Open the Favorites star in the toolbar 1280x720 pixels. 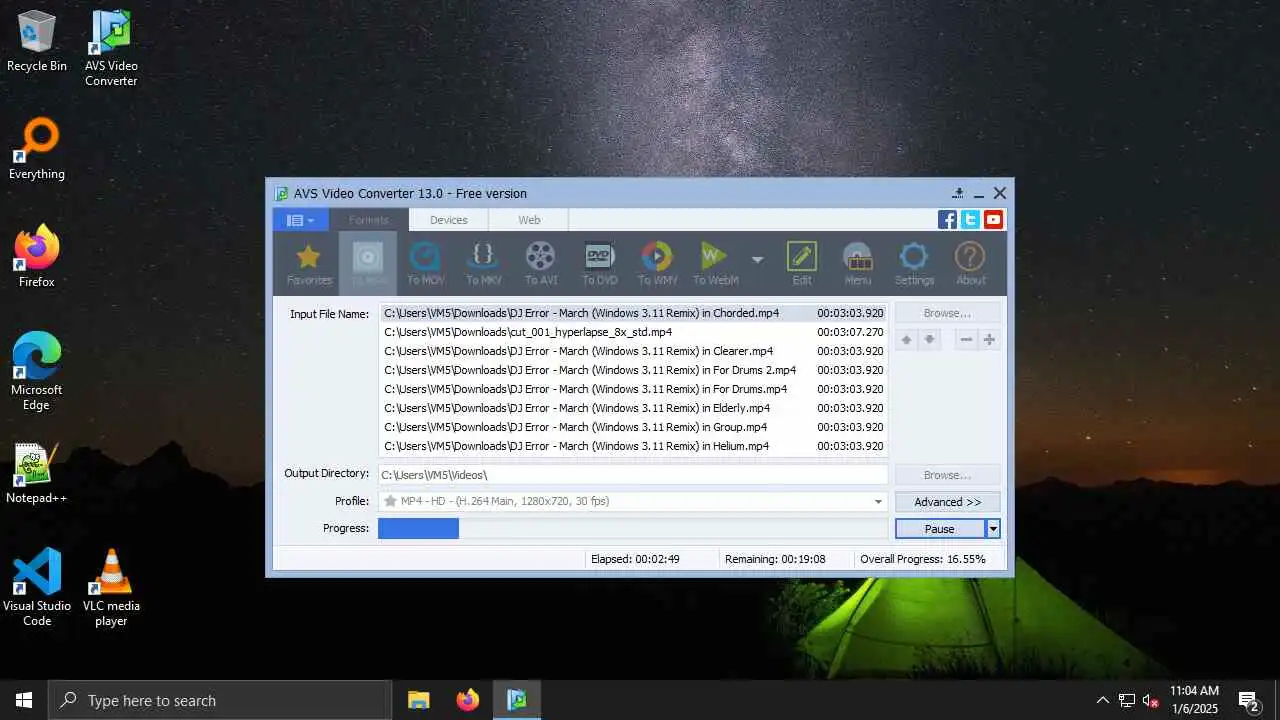coord(309,264)
